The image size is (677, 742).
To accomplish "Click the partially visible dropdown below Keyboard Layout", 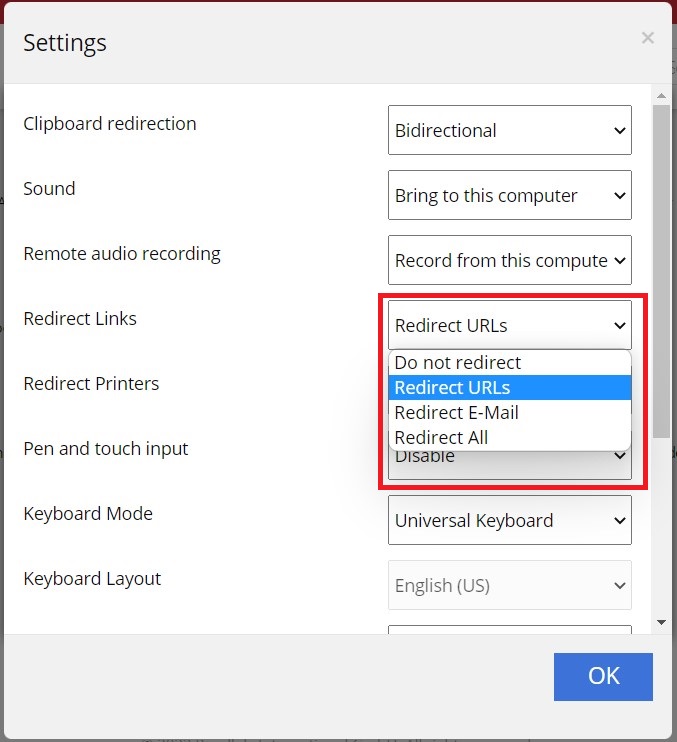I will tap(509, 630).
